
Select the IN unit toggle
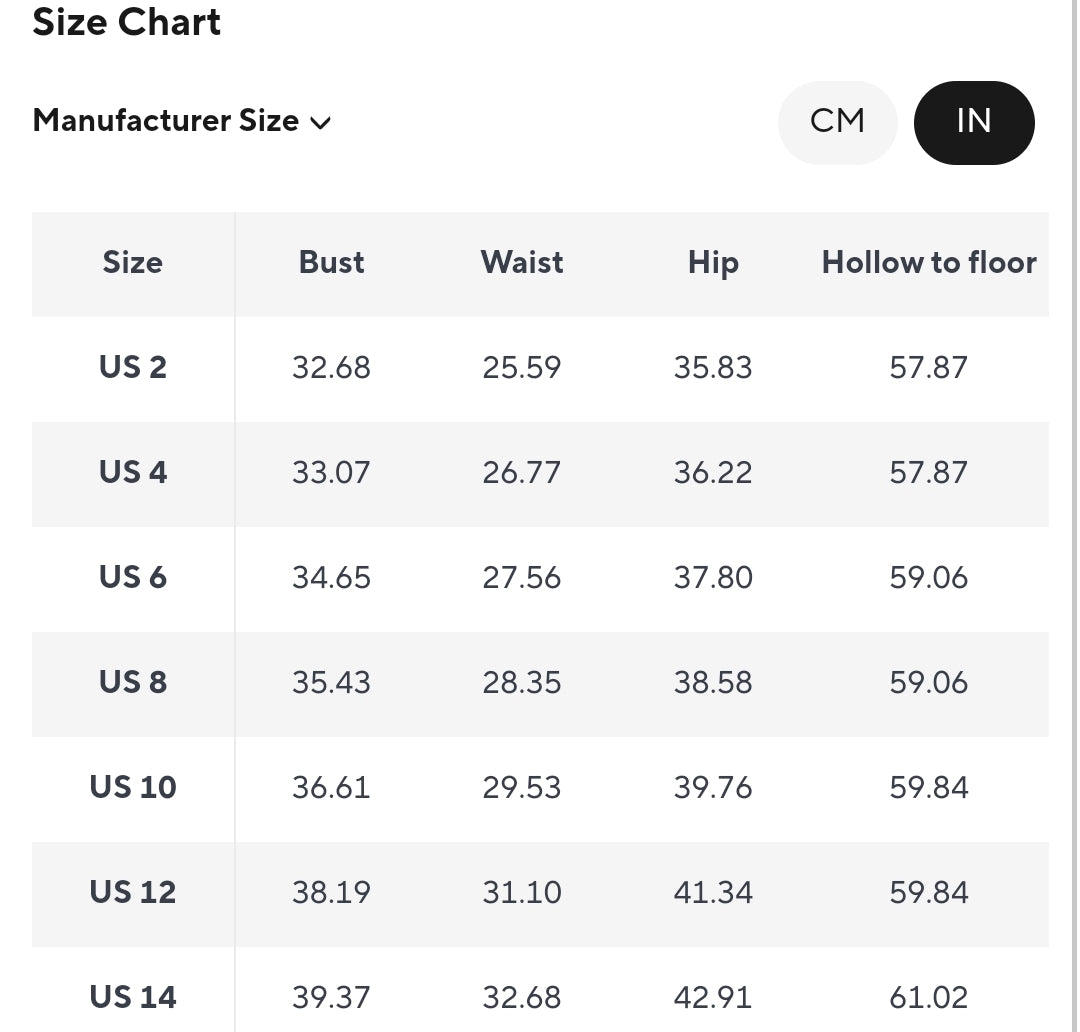click(973, 122)
